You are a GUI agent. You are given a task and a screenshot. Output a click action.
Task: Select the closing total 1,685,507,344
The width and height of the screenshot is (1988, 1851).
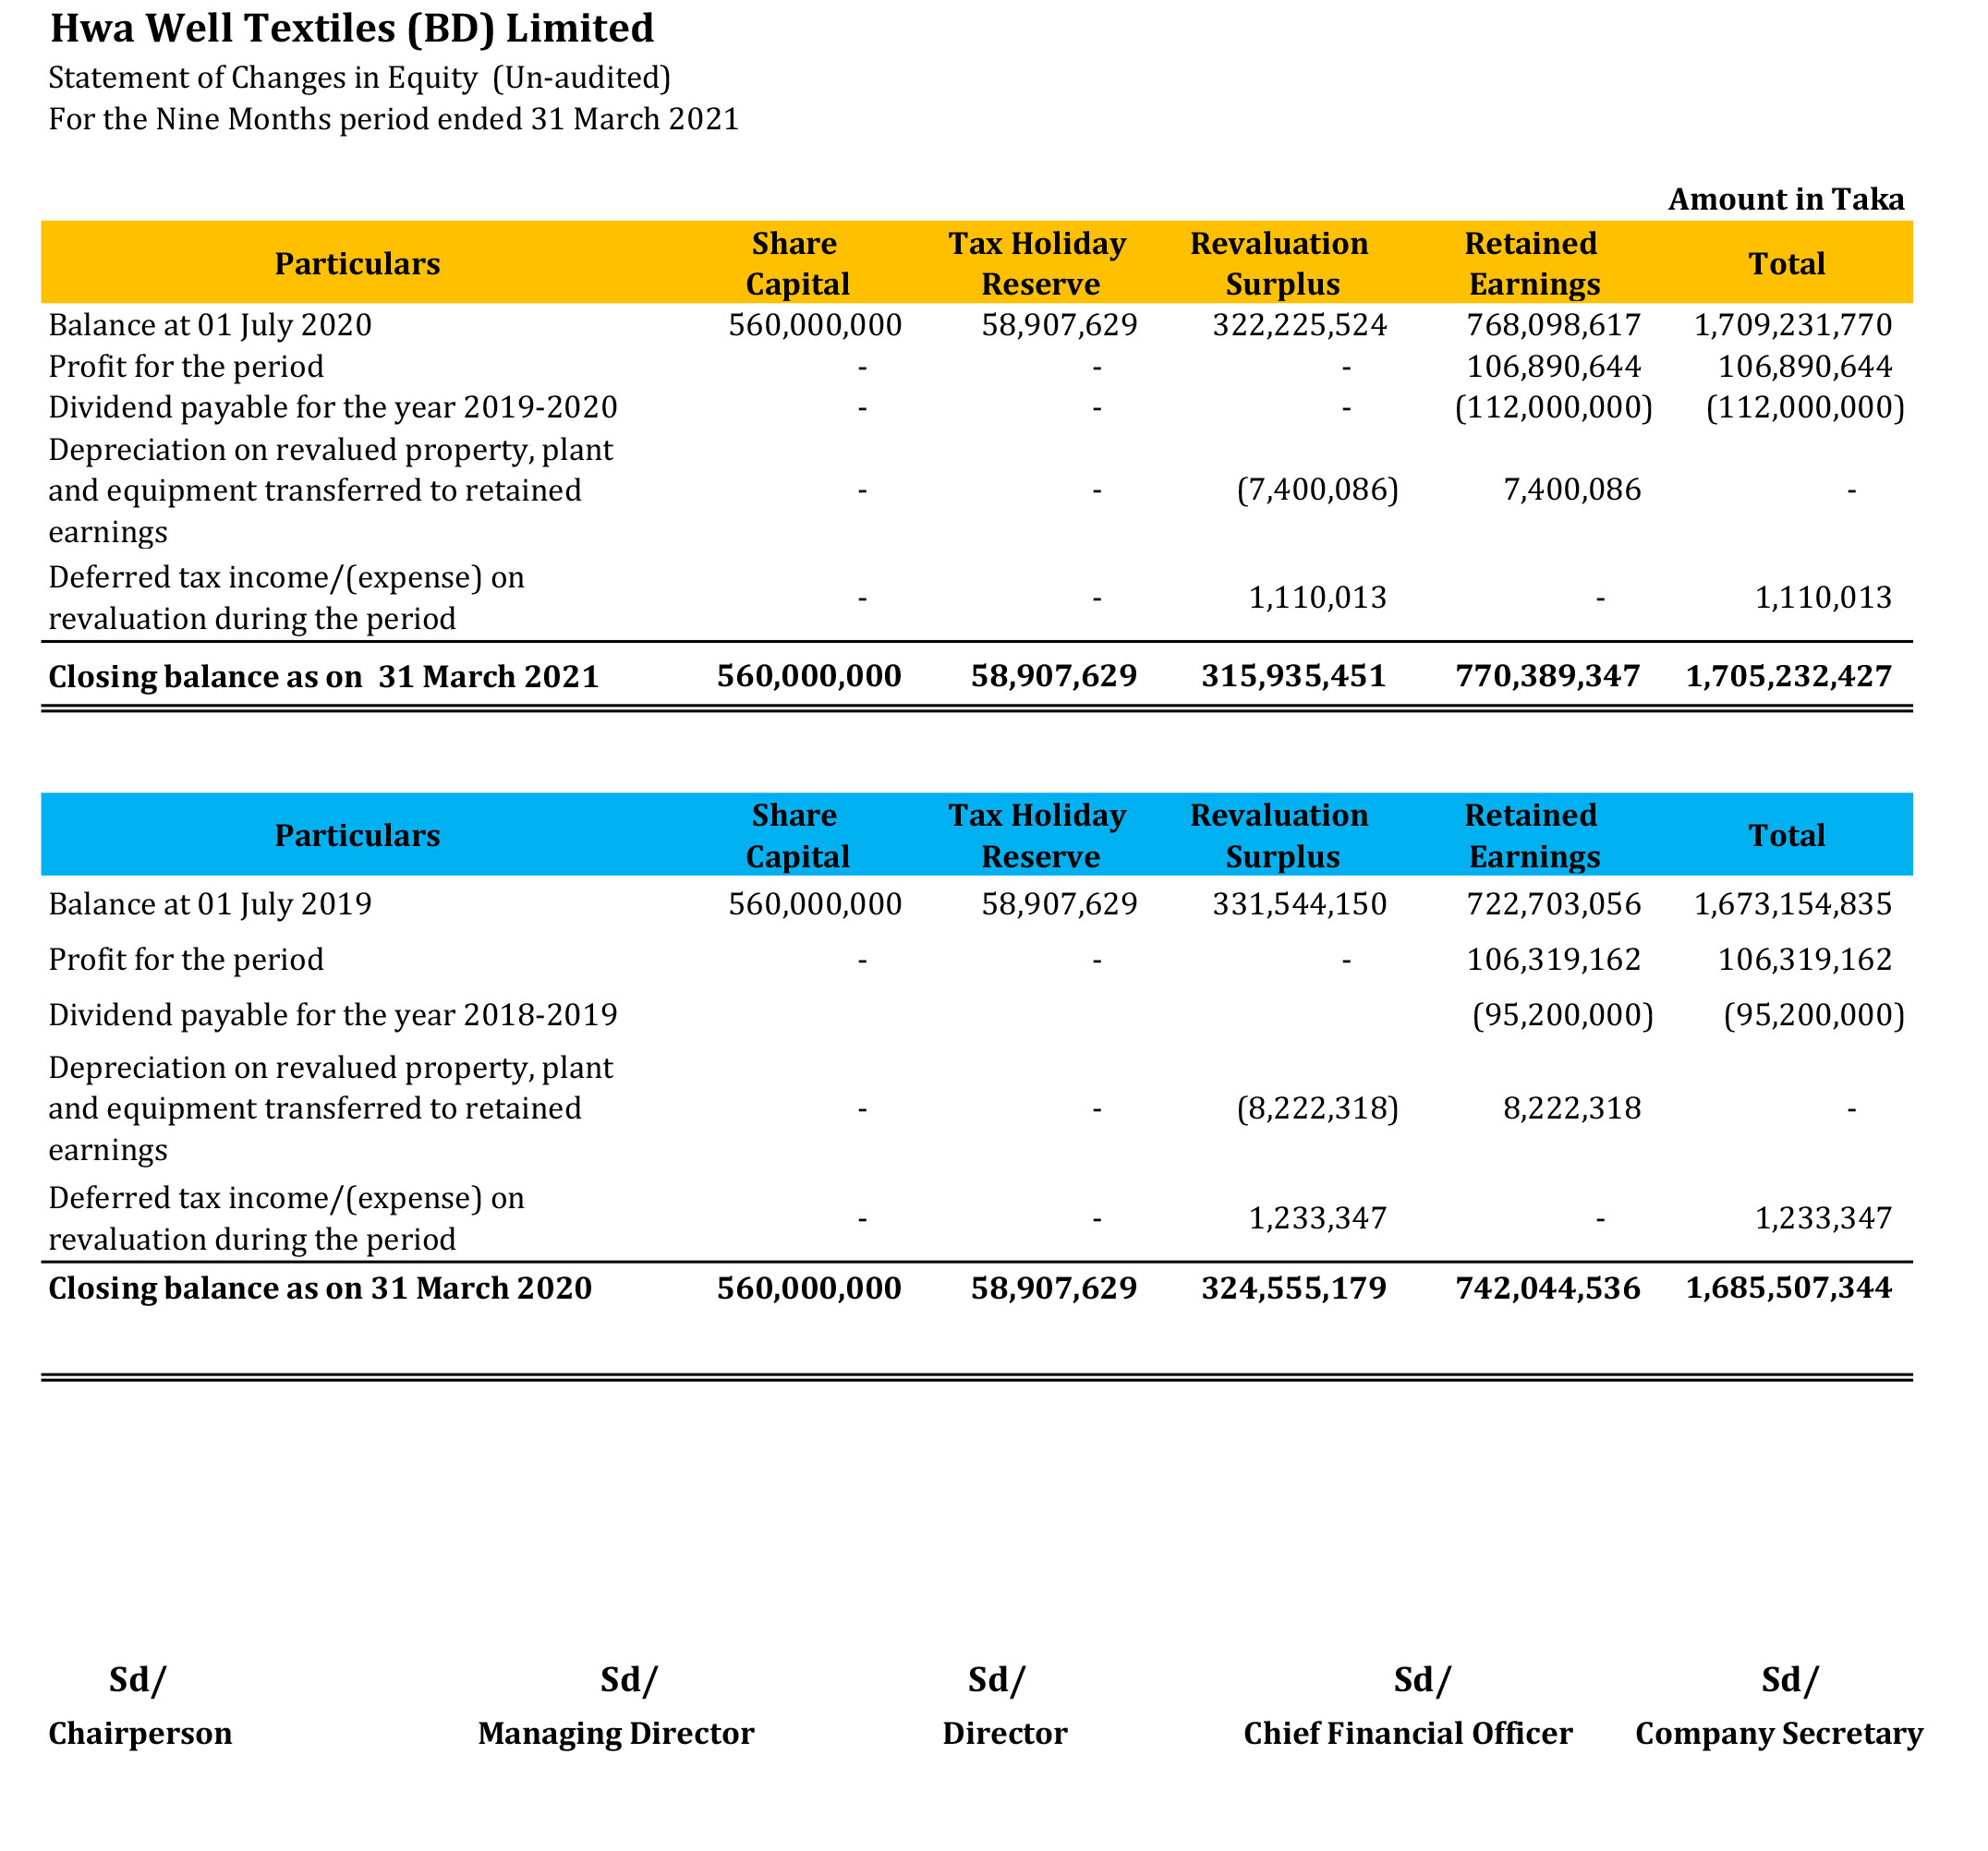coord(1788,1287)
